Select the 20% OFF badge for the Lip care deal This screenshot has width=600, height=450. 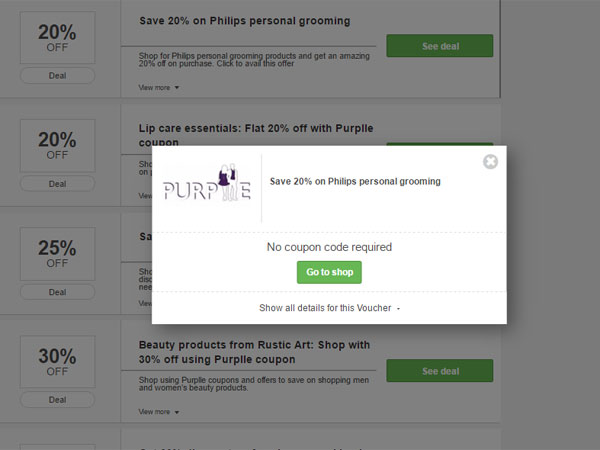[x=57, y=146]
